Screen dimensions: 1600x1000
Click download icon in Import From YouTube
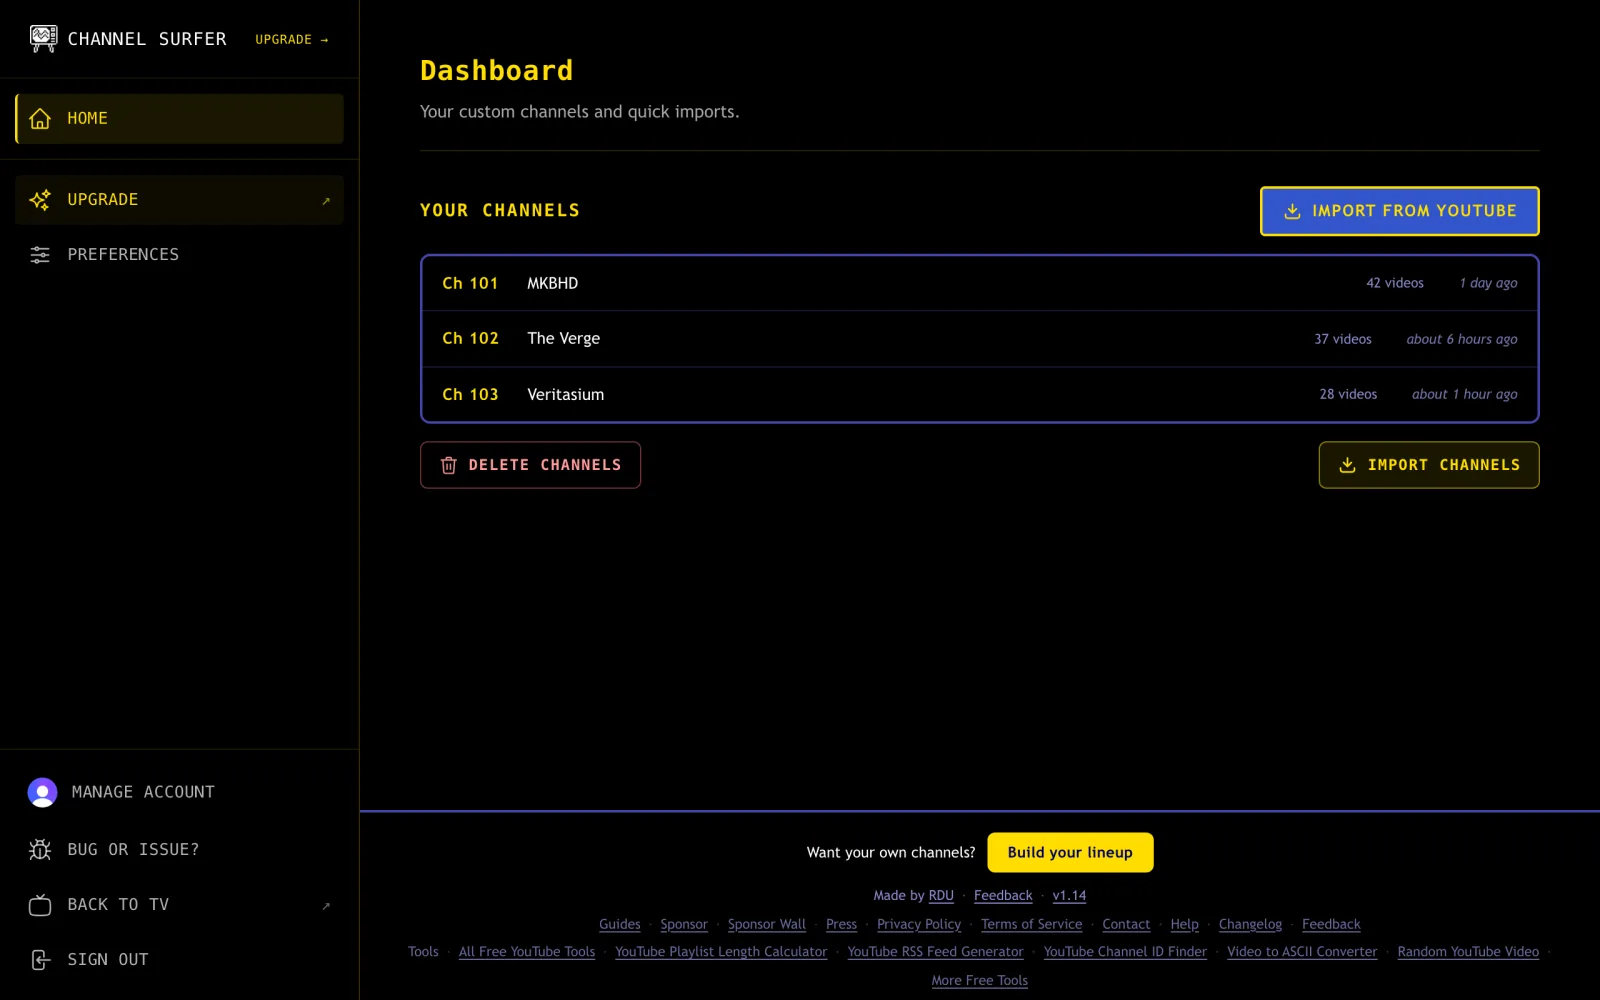click(1292, 211)
